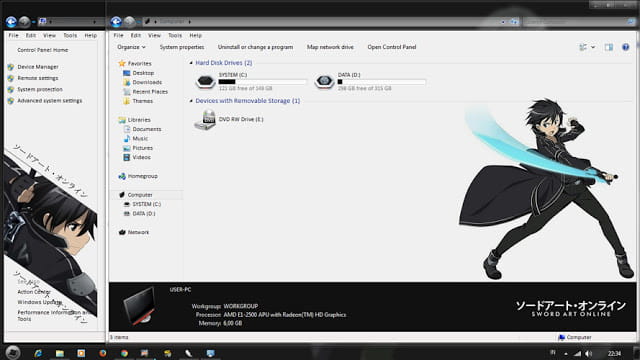Toggle the preview pane icon
This screenshot has width=640, height=360.
click(x=609, y=47)
